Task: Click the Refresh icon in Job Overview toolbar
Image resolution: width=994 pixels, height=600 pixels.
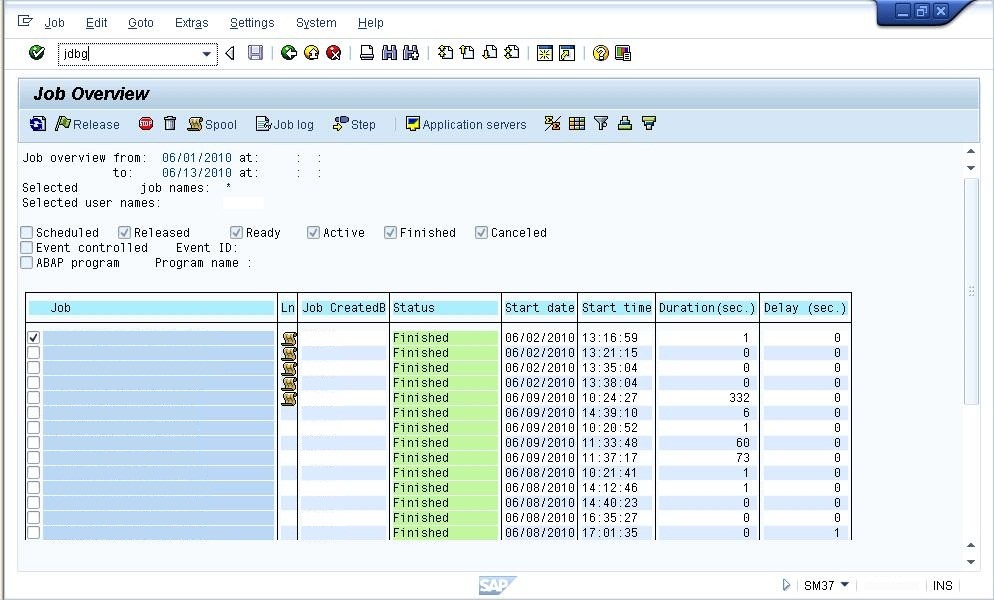Action: (38, 124)
